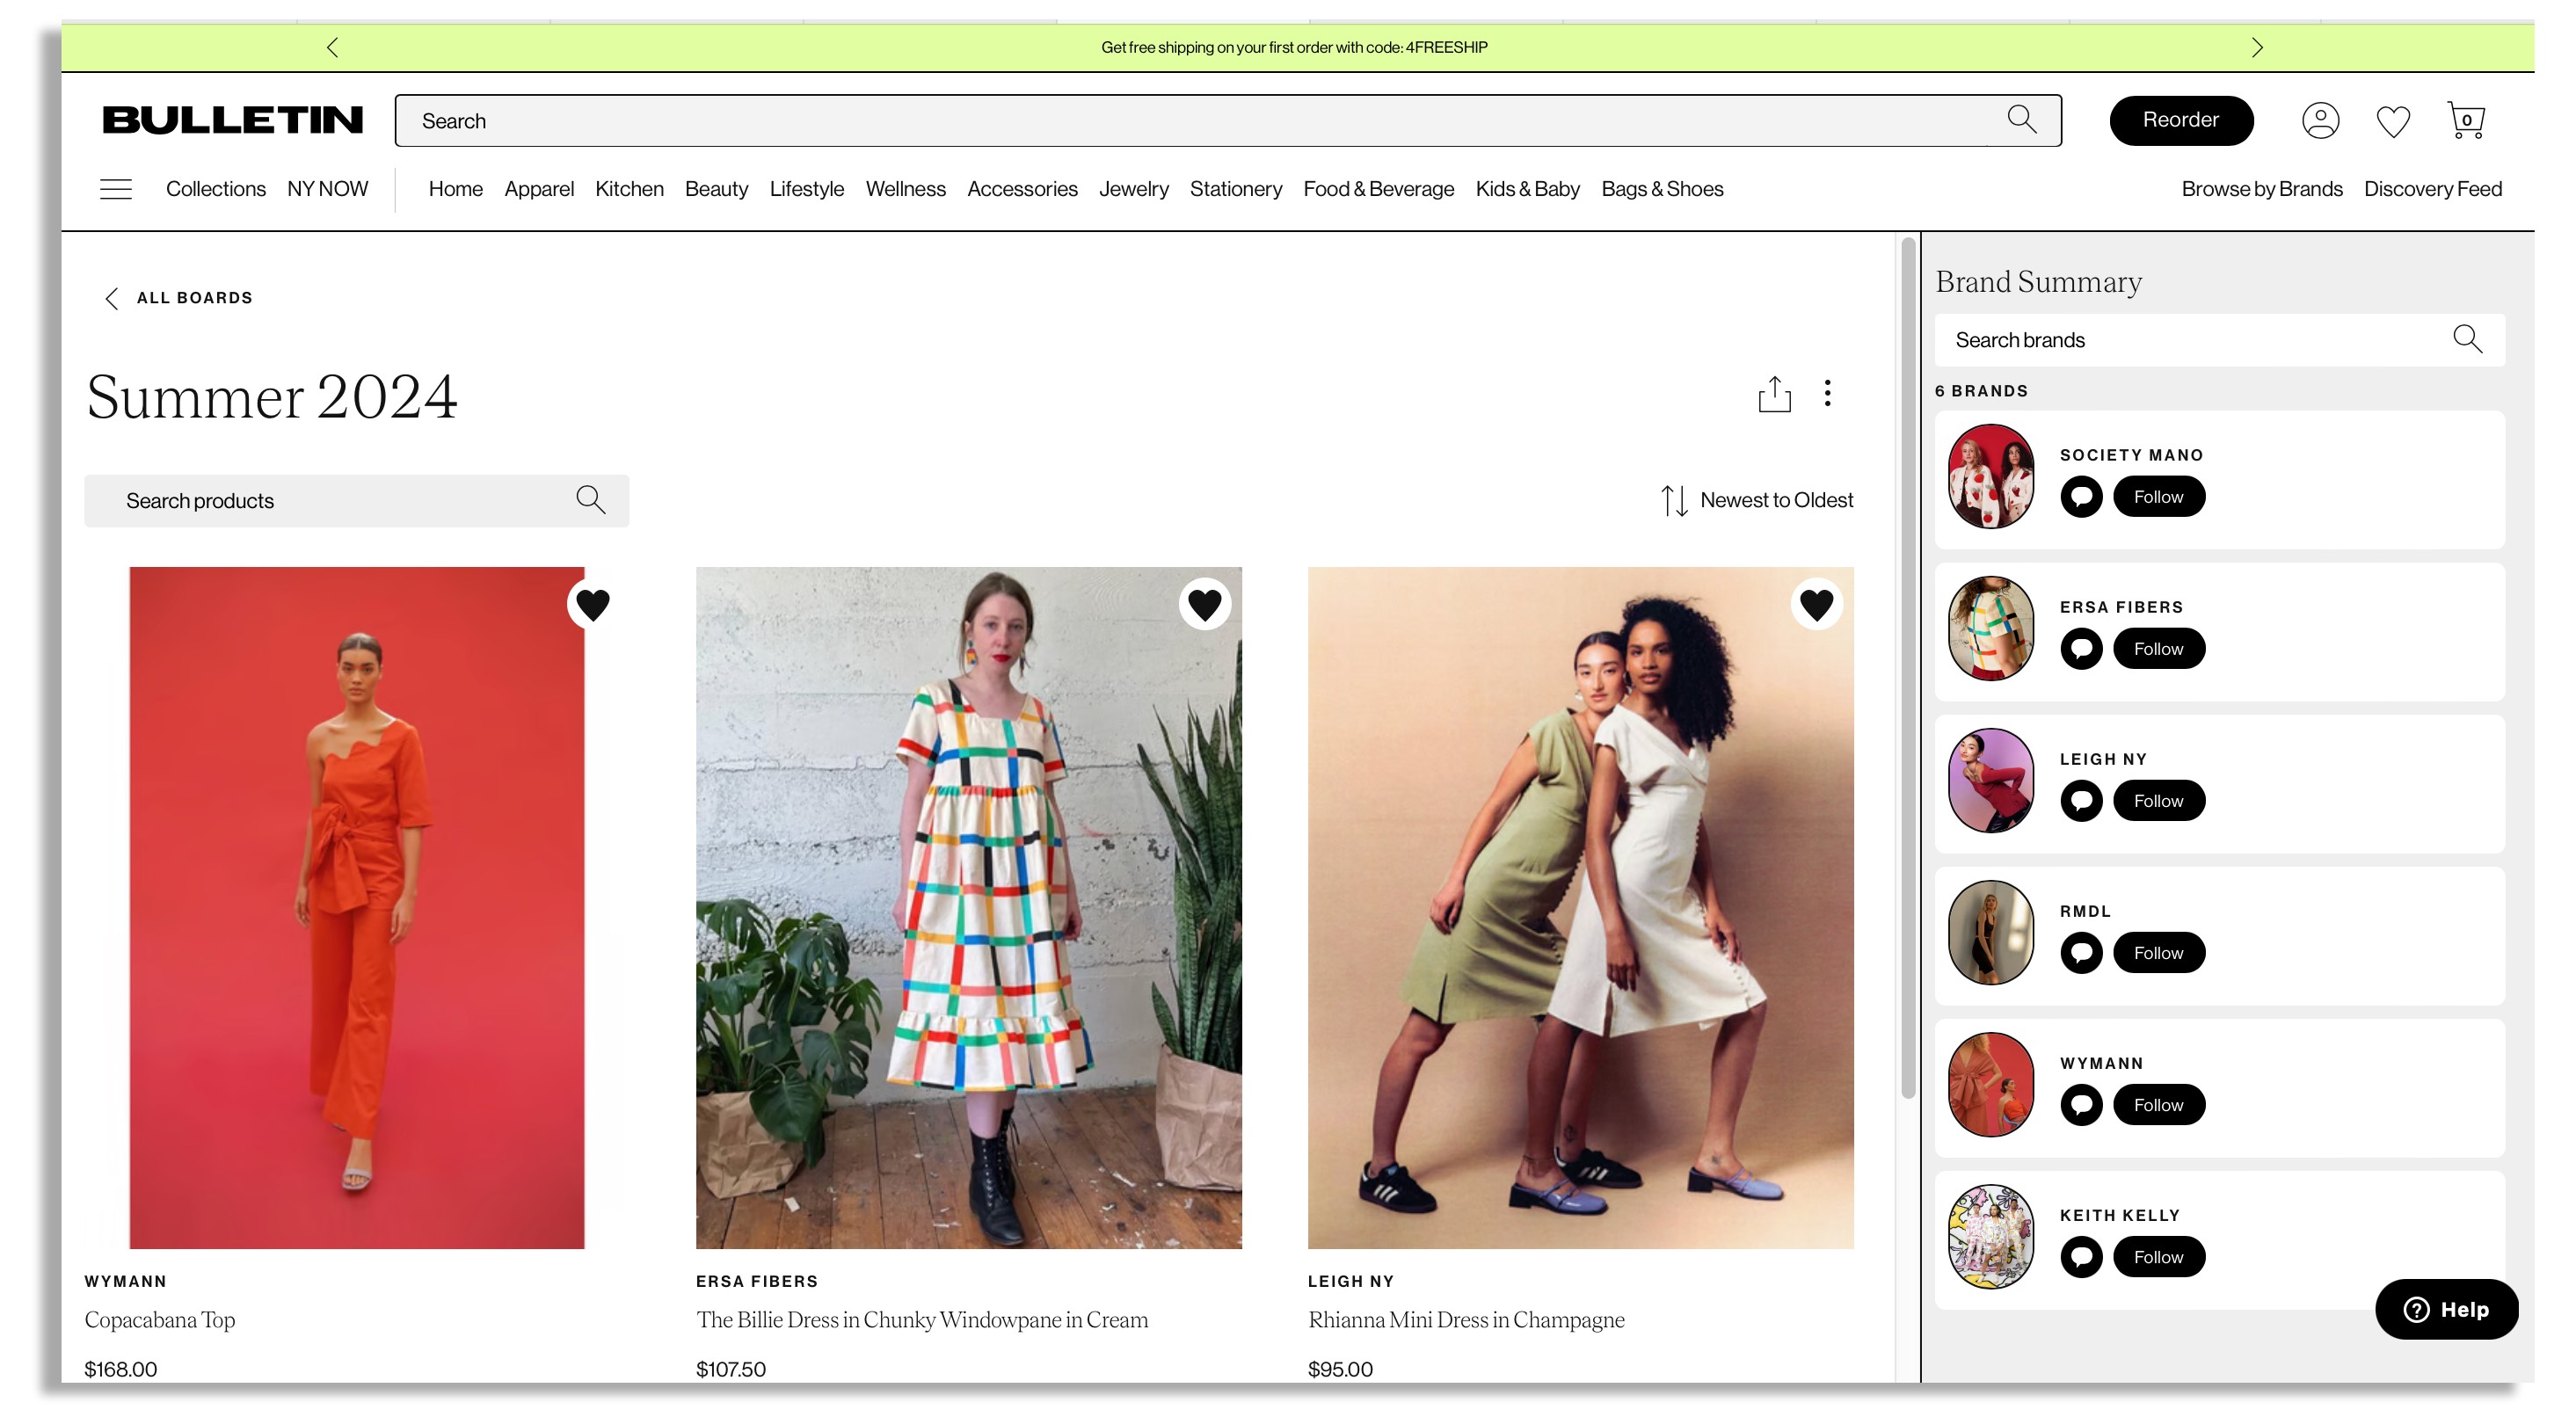Click the previous announcement arrow in banner
This screenshot has width=2576, height=1417.
pos(333,47)
